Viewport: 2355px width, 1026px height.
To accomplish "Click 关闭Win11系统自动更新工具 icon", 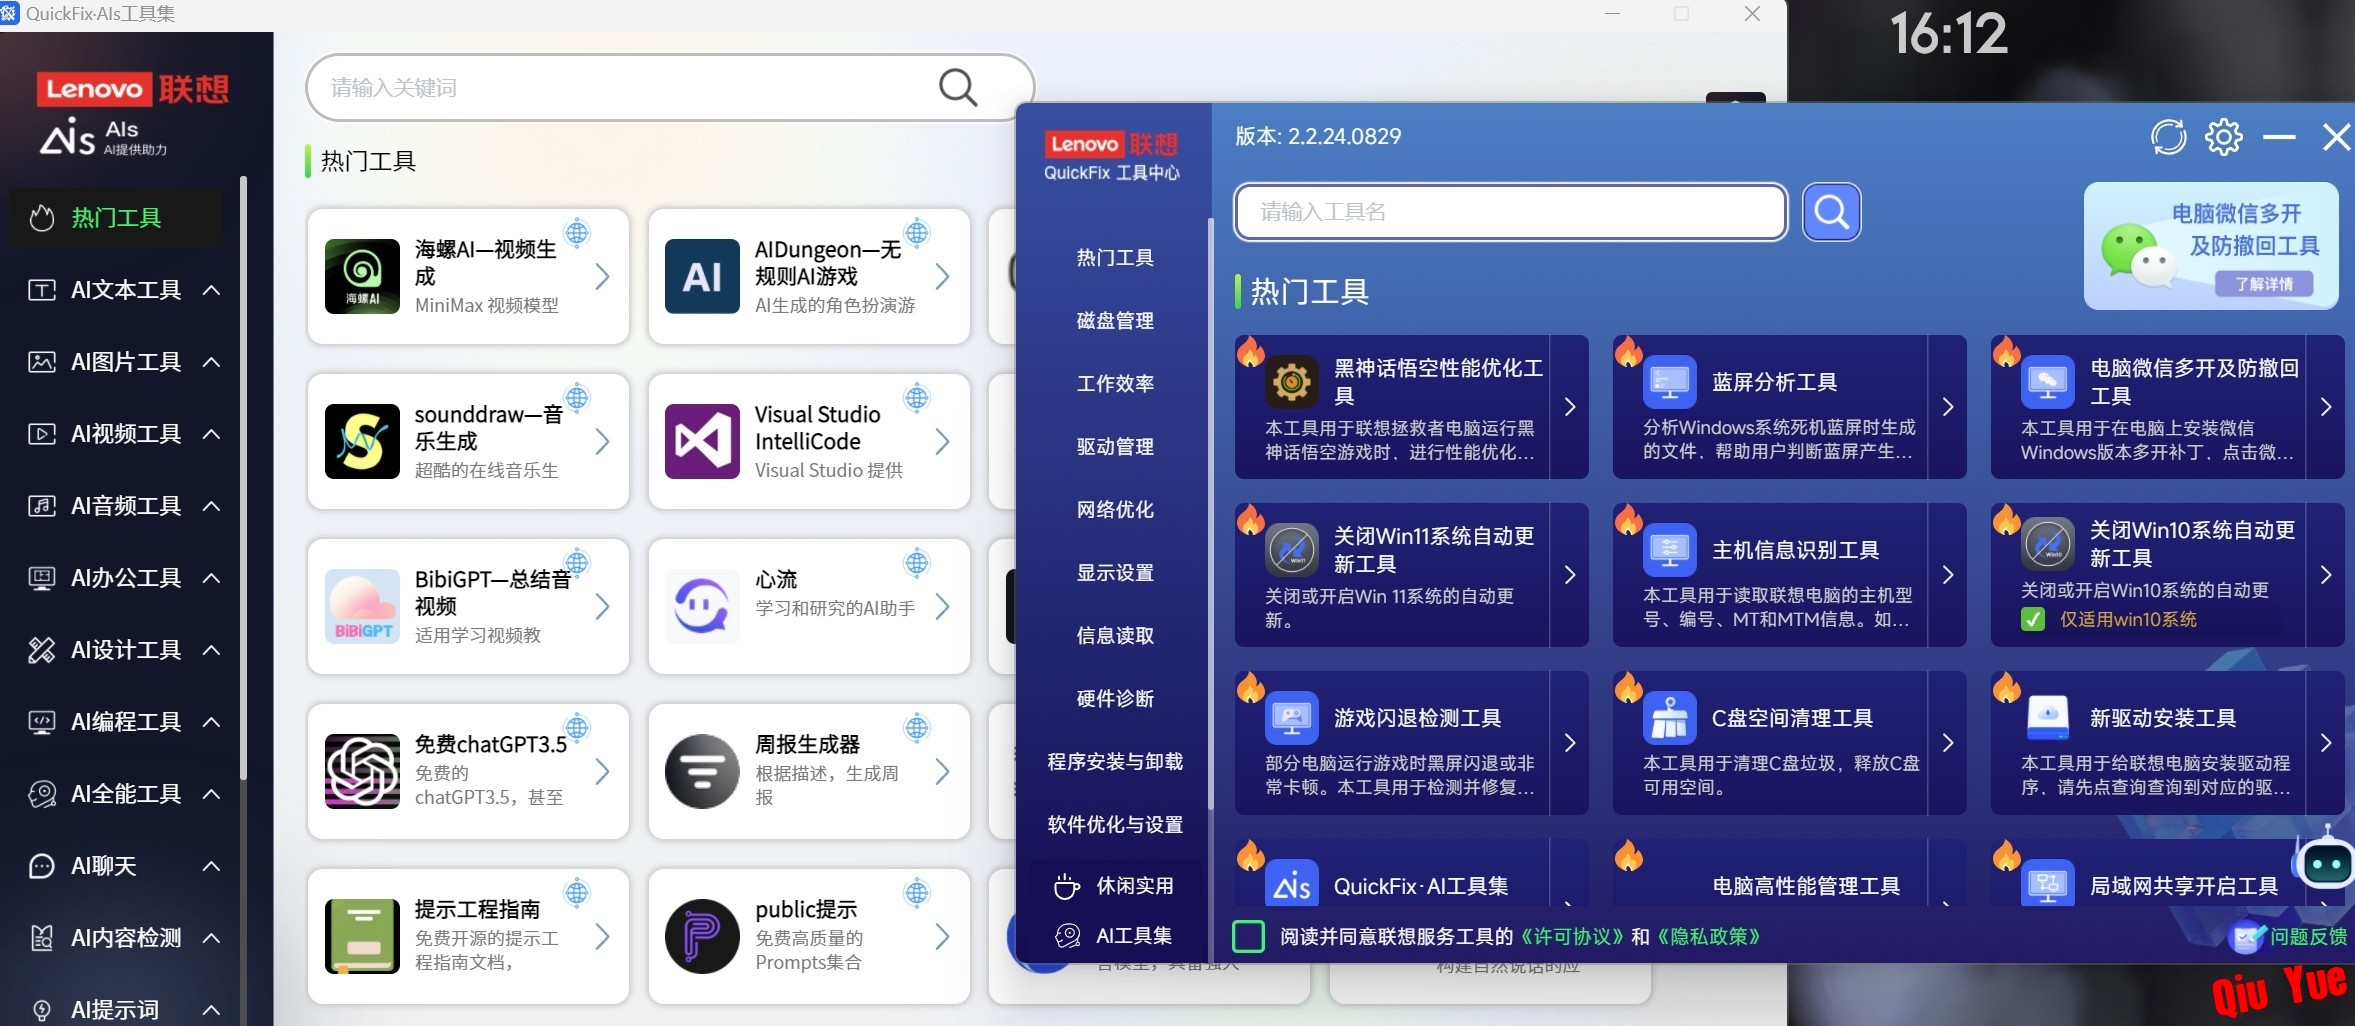I will pyautogui.click(x=1291, y=549).
